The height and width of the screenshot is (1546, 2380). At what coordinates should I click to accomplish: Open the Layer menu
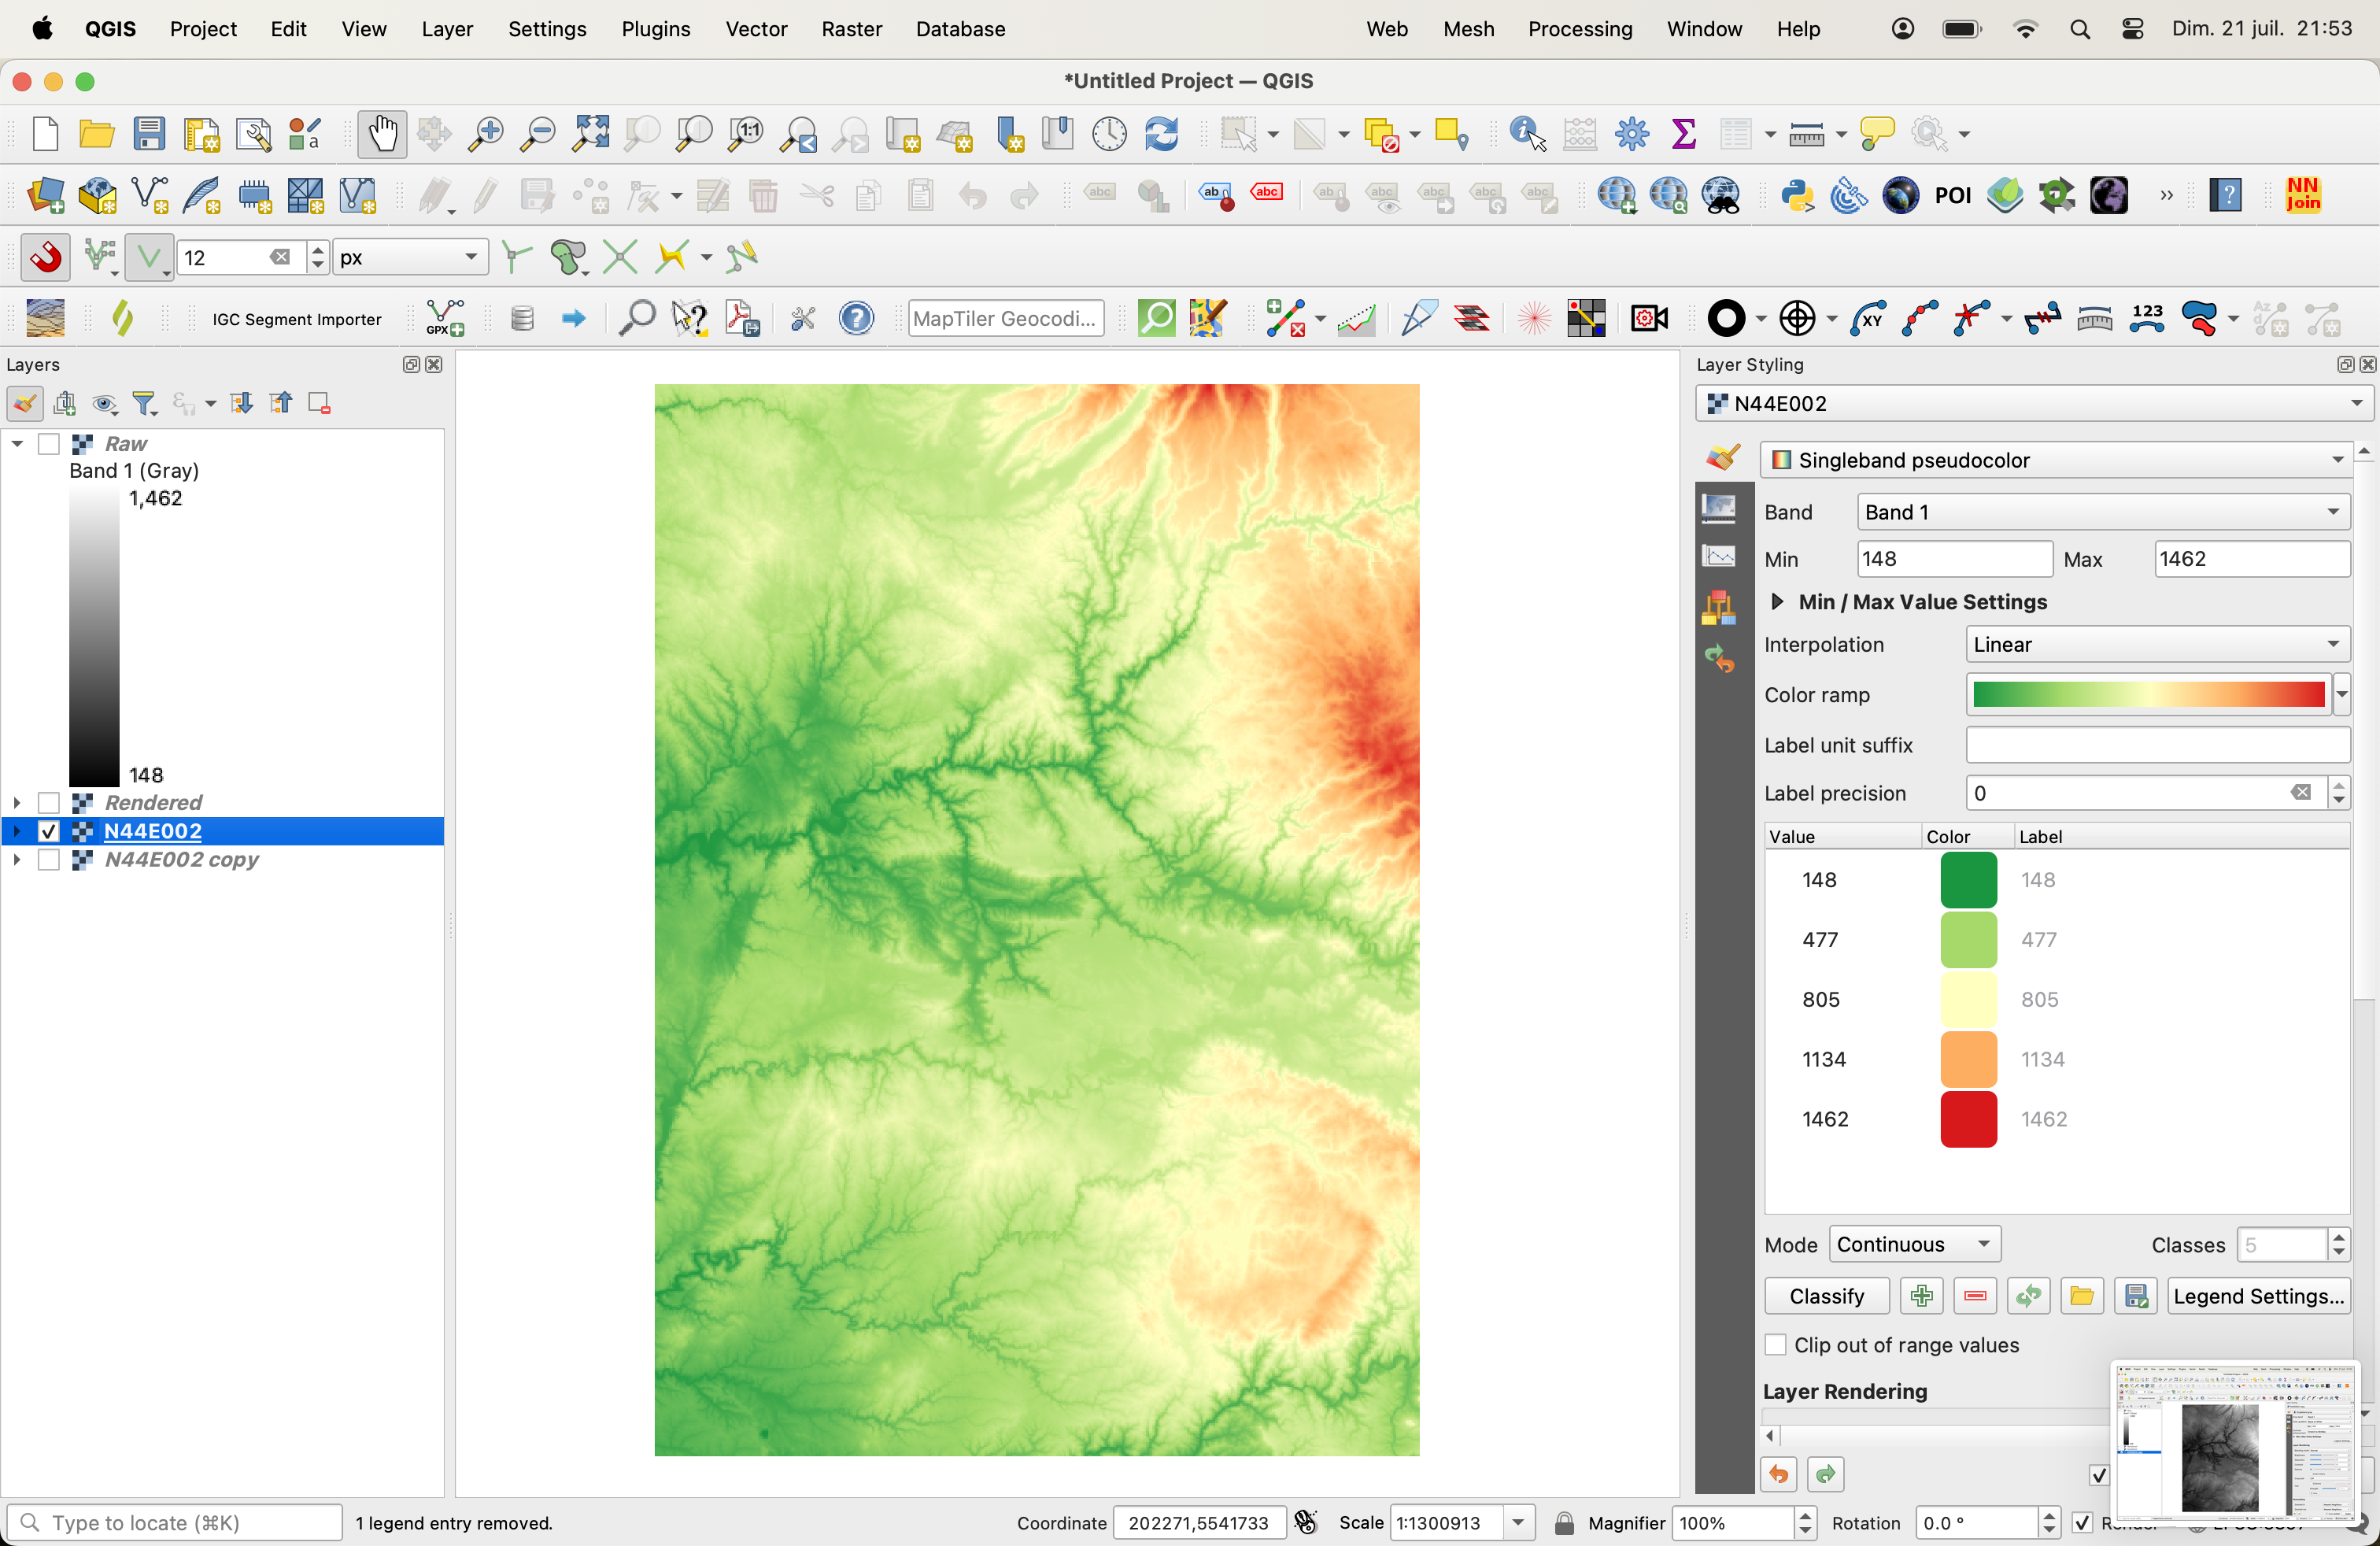coord(447,29)
